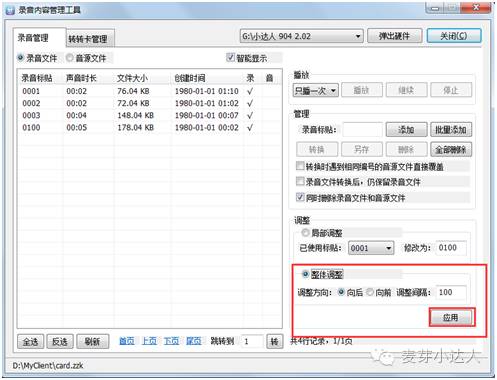Click the 添加 button
Image resolution: width=497 pixels, height=380 pixels.
point(406,130)
